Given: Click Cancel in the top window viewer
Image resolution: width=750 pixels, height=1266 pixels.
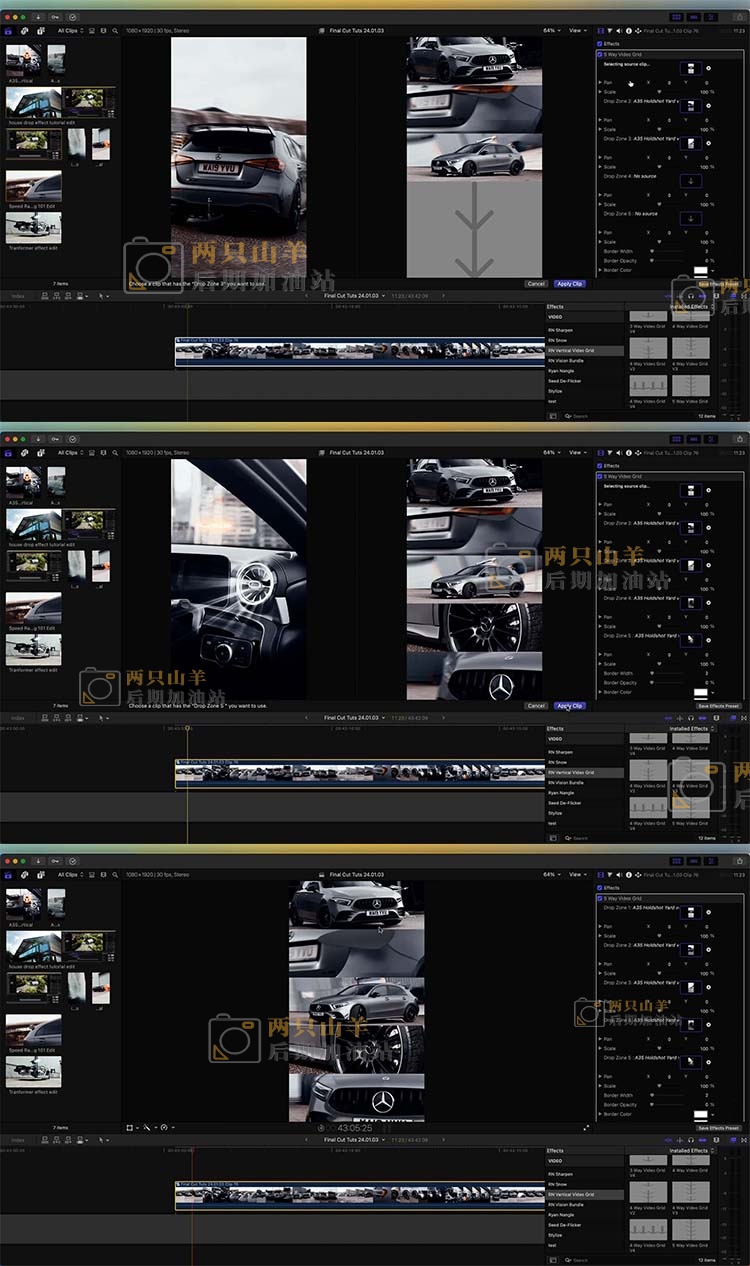Looking at the screenshot, I should pyautogui.click(x=536, y=283).
